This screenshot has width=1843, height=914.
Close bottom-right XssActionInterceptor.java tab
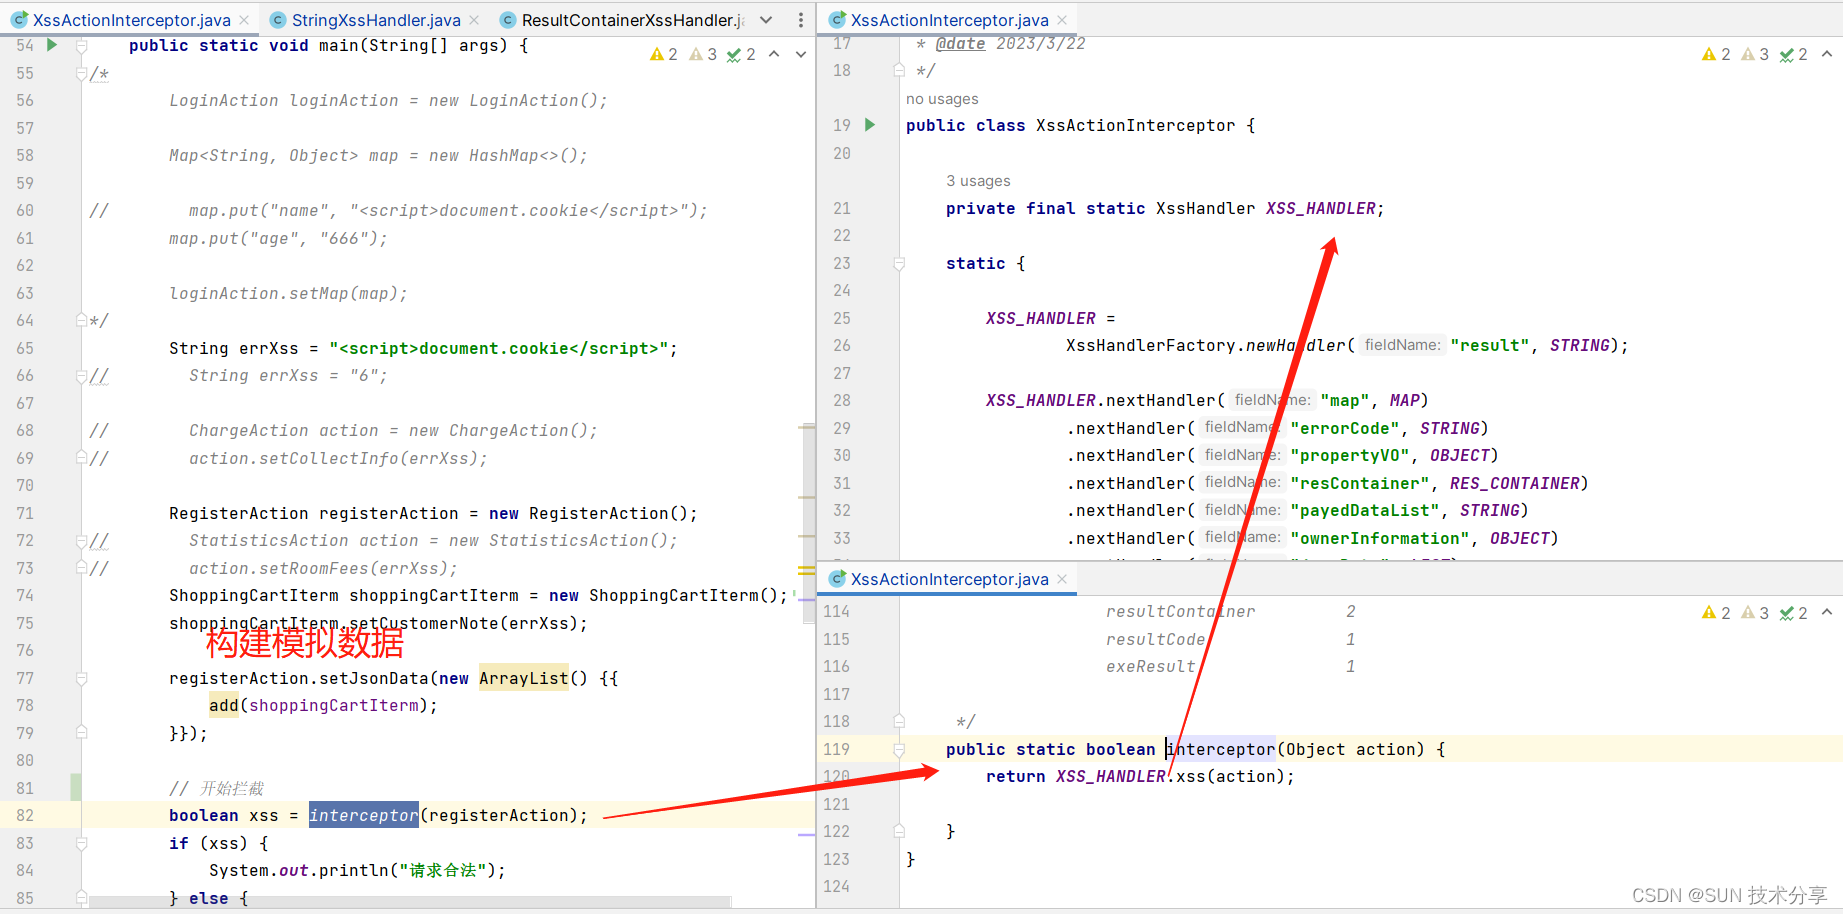pos(1062,579)
